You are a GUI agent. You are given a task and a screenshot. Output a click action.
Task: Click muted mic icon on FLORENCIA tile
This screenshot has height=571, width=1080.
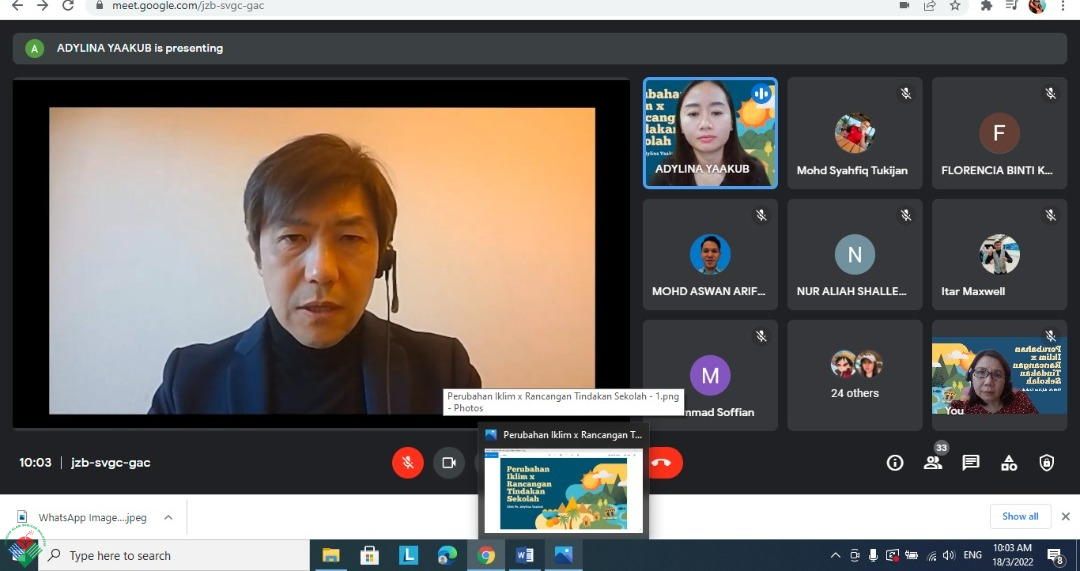click(1050, 94)
